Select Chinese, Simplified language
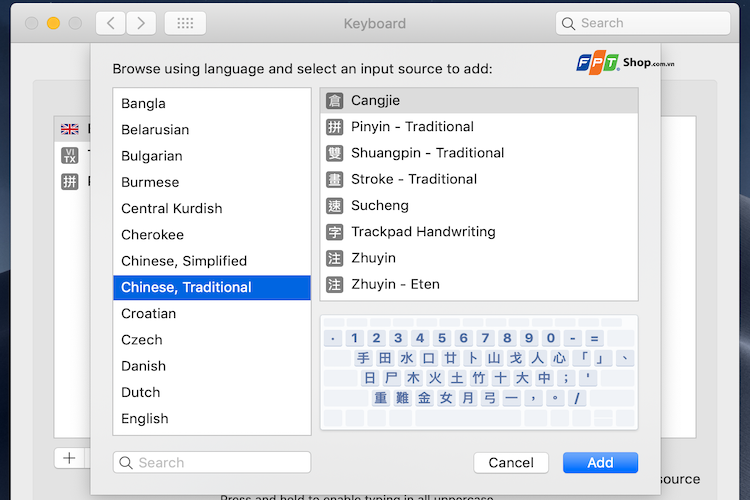This screenshot has height=500, width=750. (x=184, y=261)
